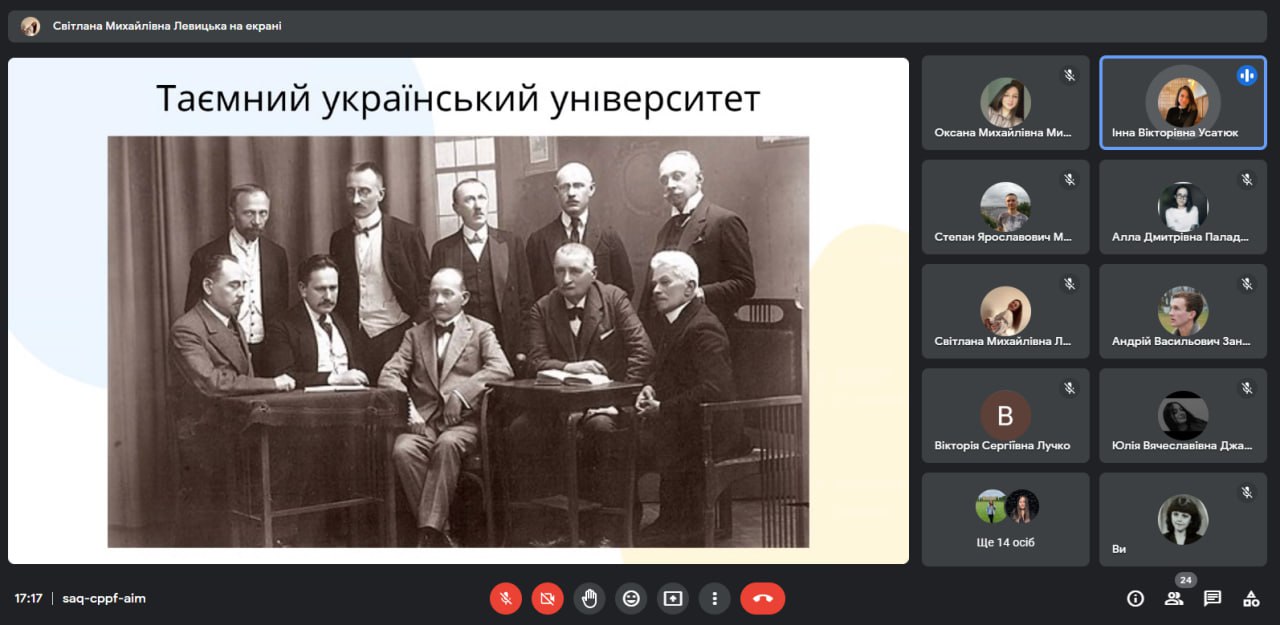Image resolution: width=1280 pixels, height=625 pixels.
Task: Show the people list with 24 participants
Action: 1174,598
